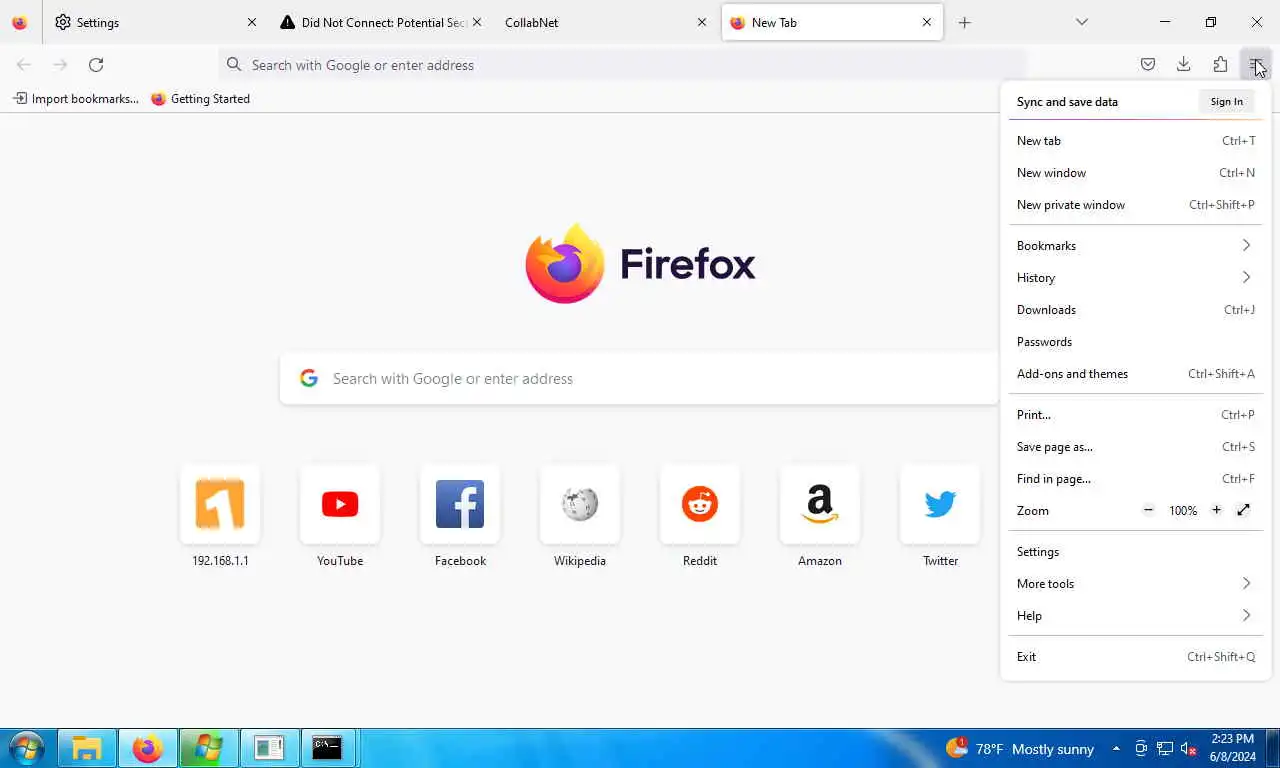The width and height of the screenshot is (1280, 768).
Task: Expand the Help submenu
Action: click(1136, 616)
